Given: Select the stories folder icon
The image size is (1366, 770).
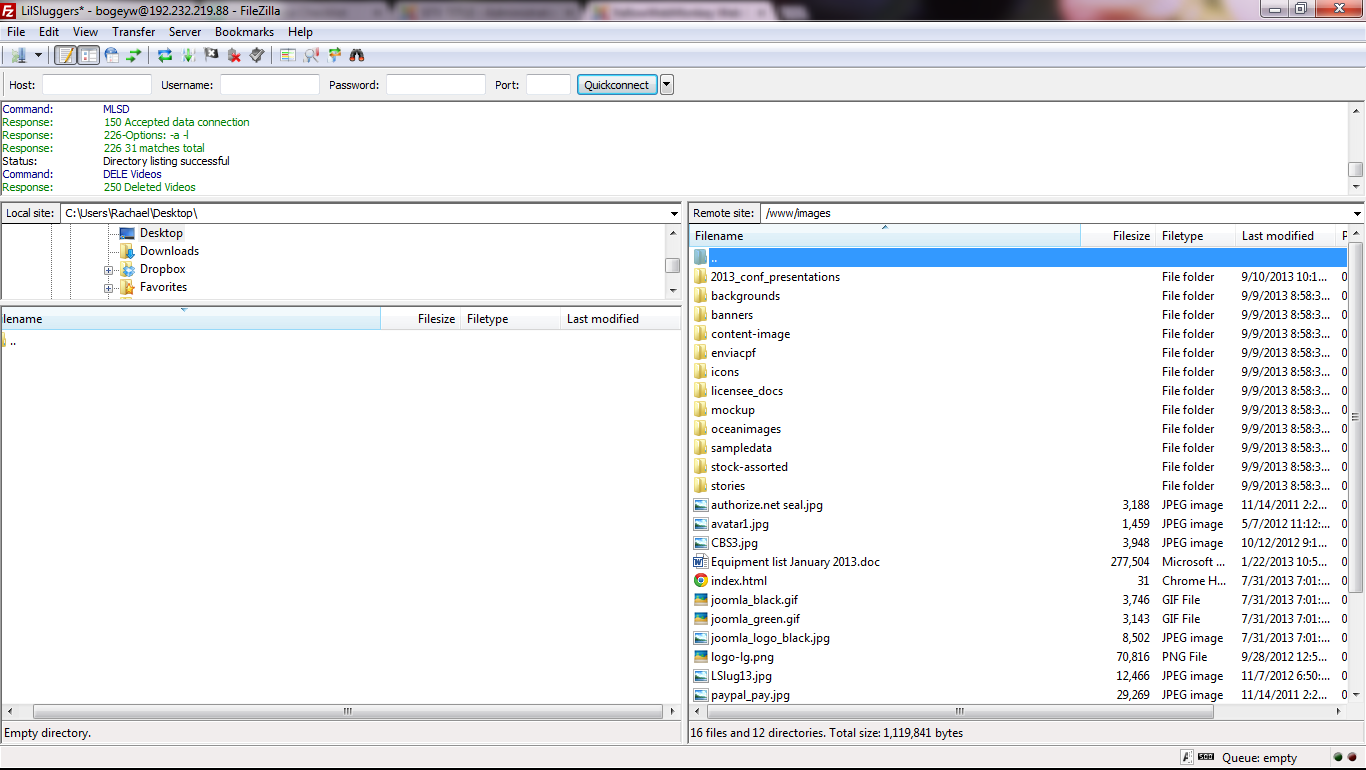Looking at the screenshot, I should [x=701, y=486].
